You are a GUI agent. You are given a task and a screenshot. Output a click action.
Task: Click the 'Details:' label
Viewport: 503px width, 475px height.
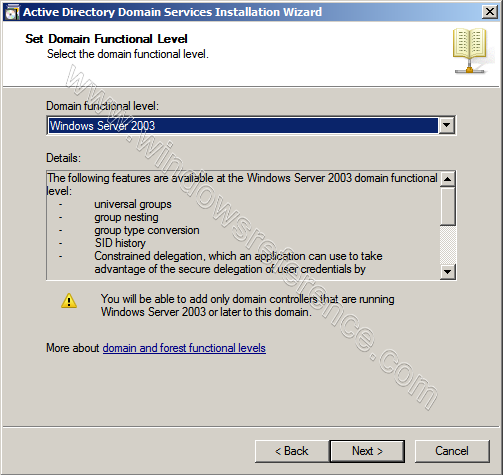coord(63,158)
